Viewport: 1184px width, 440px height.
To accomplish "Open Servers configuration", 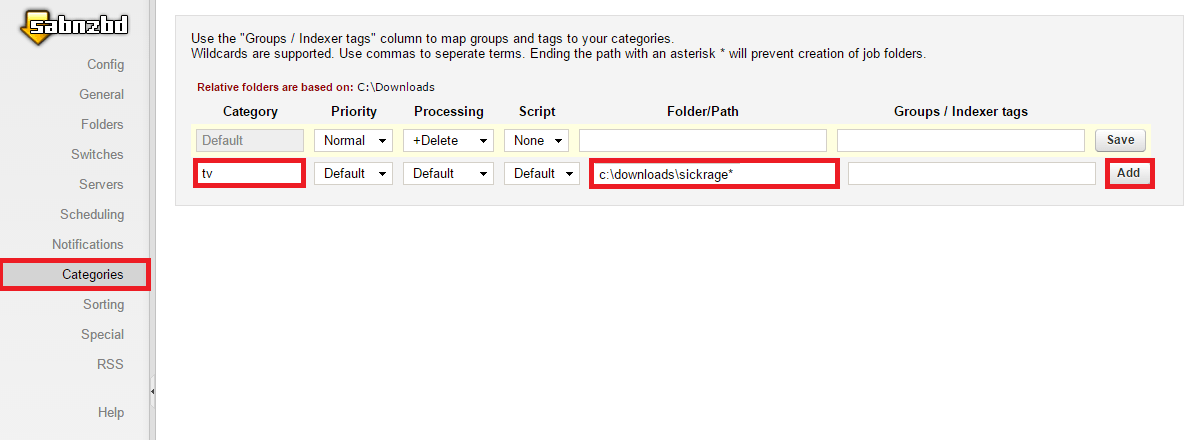I will point(101,185).
